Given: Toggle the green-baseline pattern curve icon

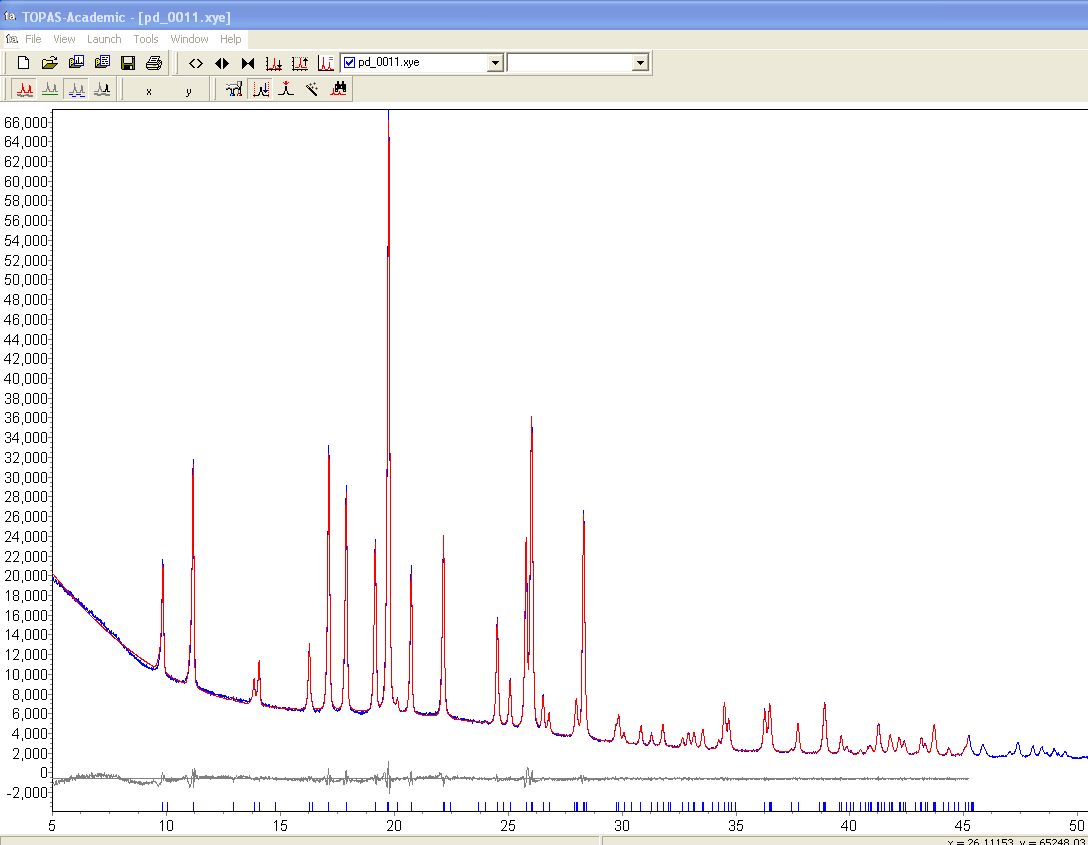Looking at the screenshot, I should pyautogui.click(x=50, y=89).
